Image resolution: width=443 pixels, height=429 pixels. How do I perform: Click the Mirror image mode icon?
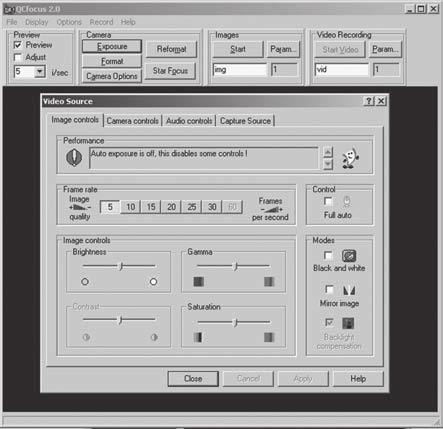pos(349,290)
